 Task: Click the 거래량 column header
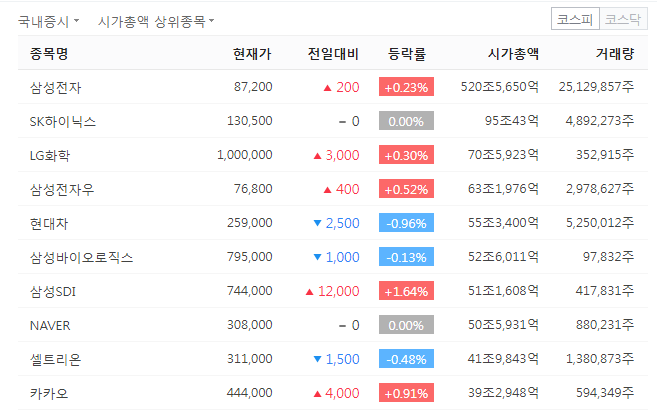point(615,54)
